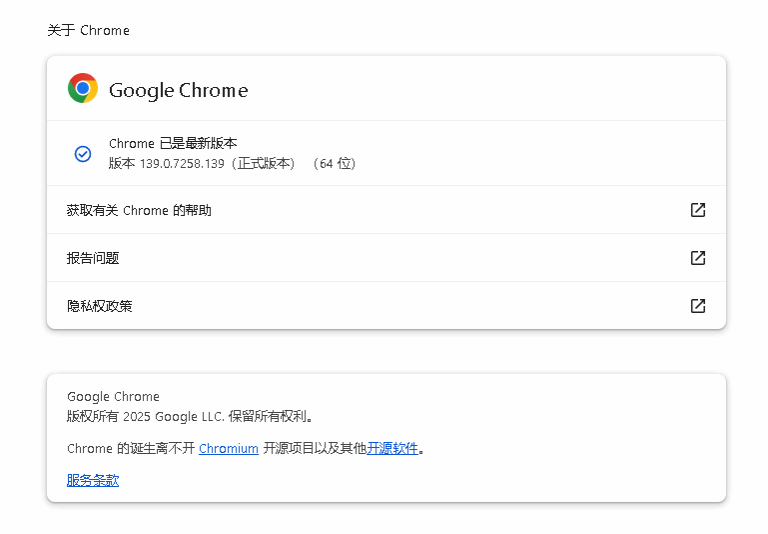The image size is (768, 534).
Task: Click the (正式版本) label in version line
Action: coord(265,164)
